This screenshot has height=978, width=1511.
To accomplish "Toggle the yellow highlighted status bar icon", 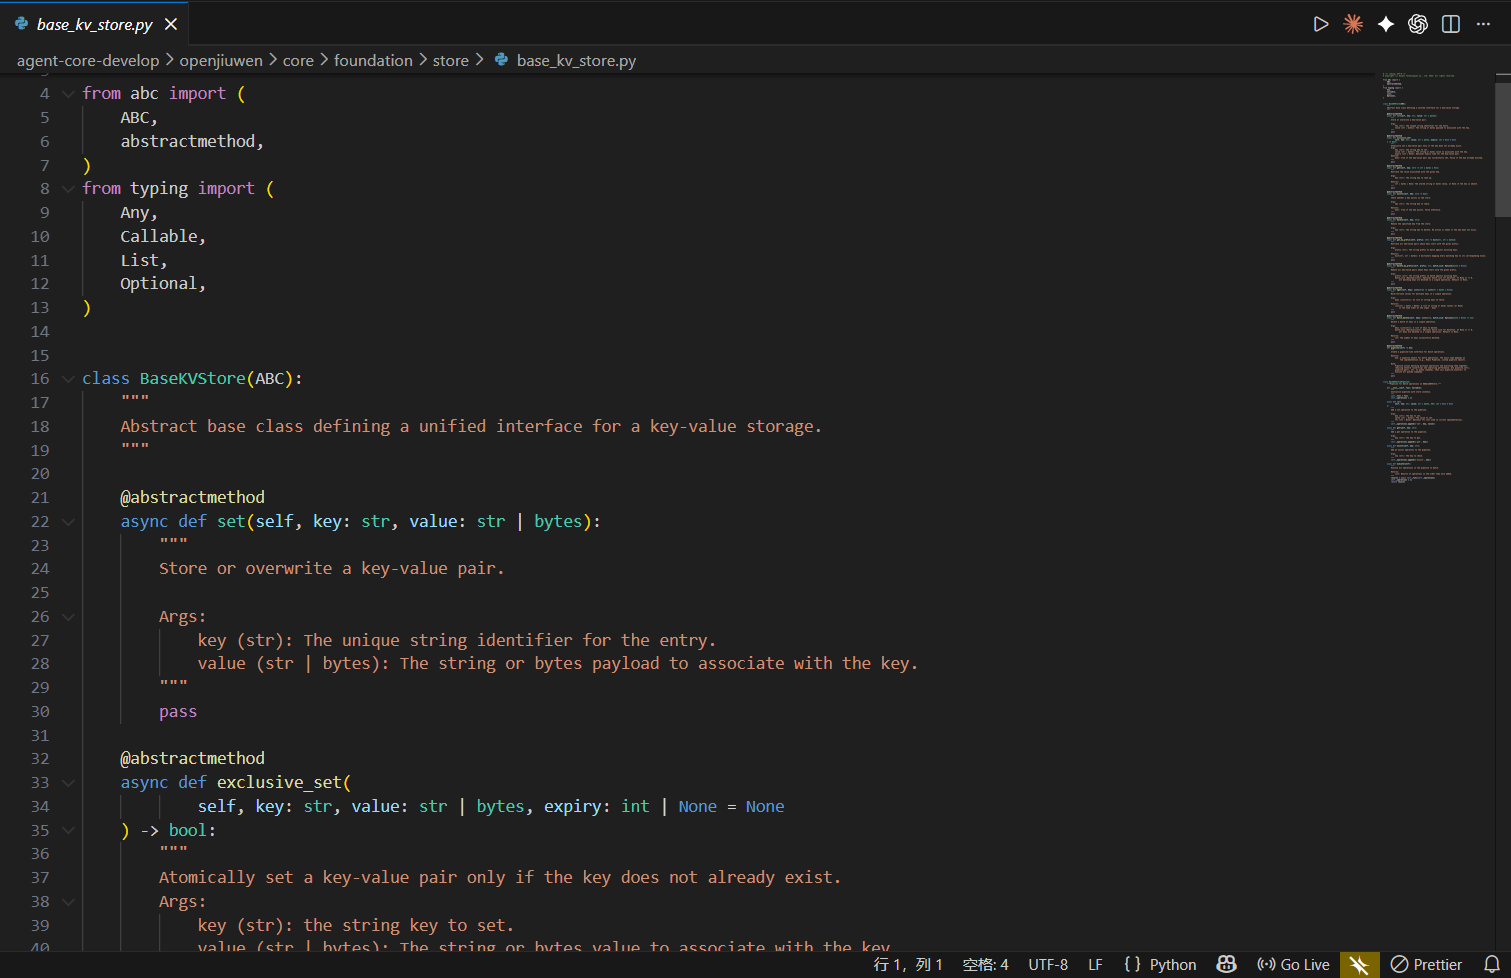I will coord(1359,964).
